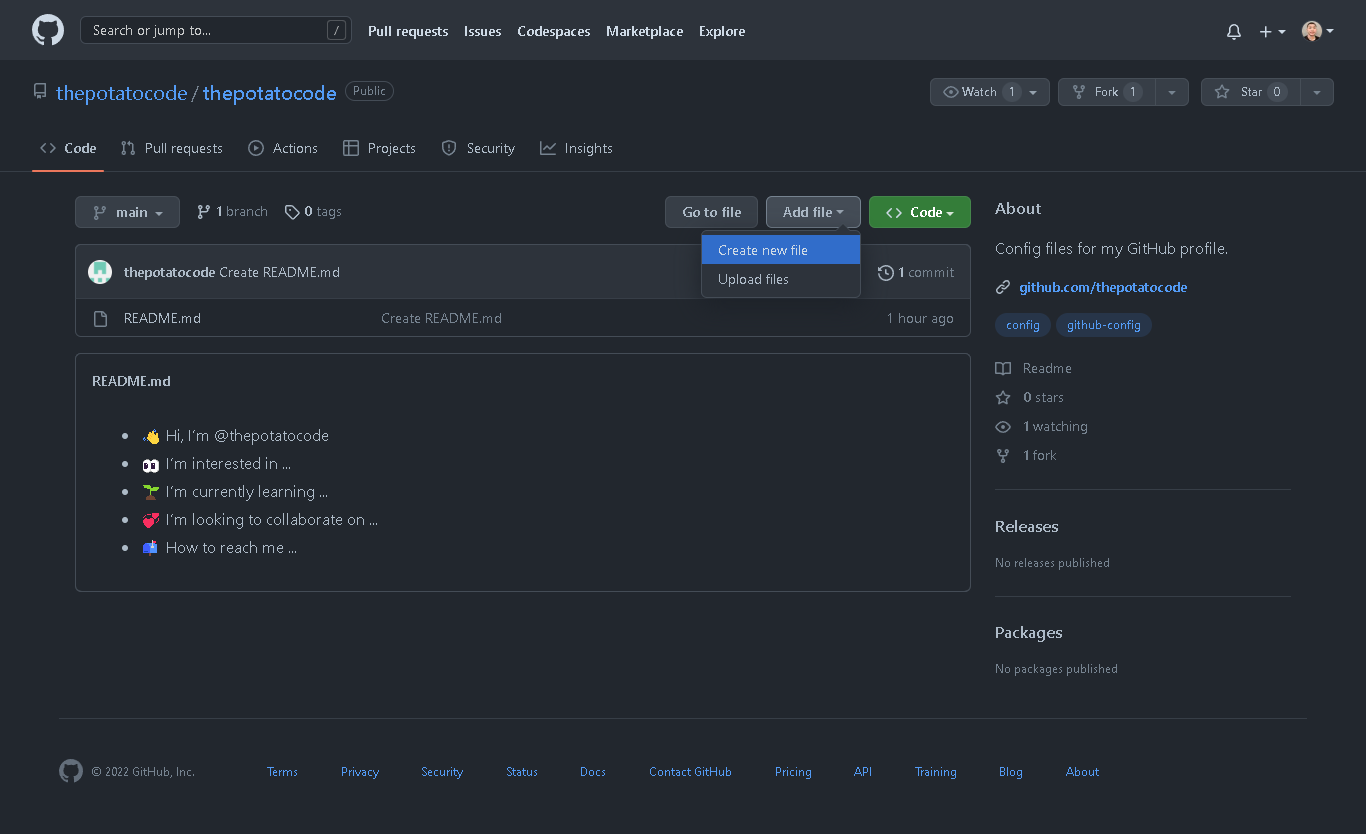Image resolution: width=1366 pixels, height=835 pixels.
Task: Open the Status footer link
Action: click(x=522, y=772)
